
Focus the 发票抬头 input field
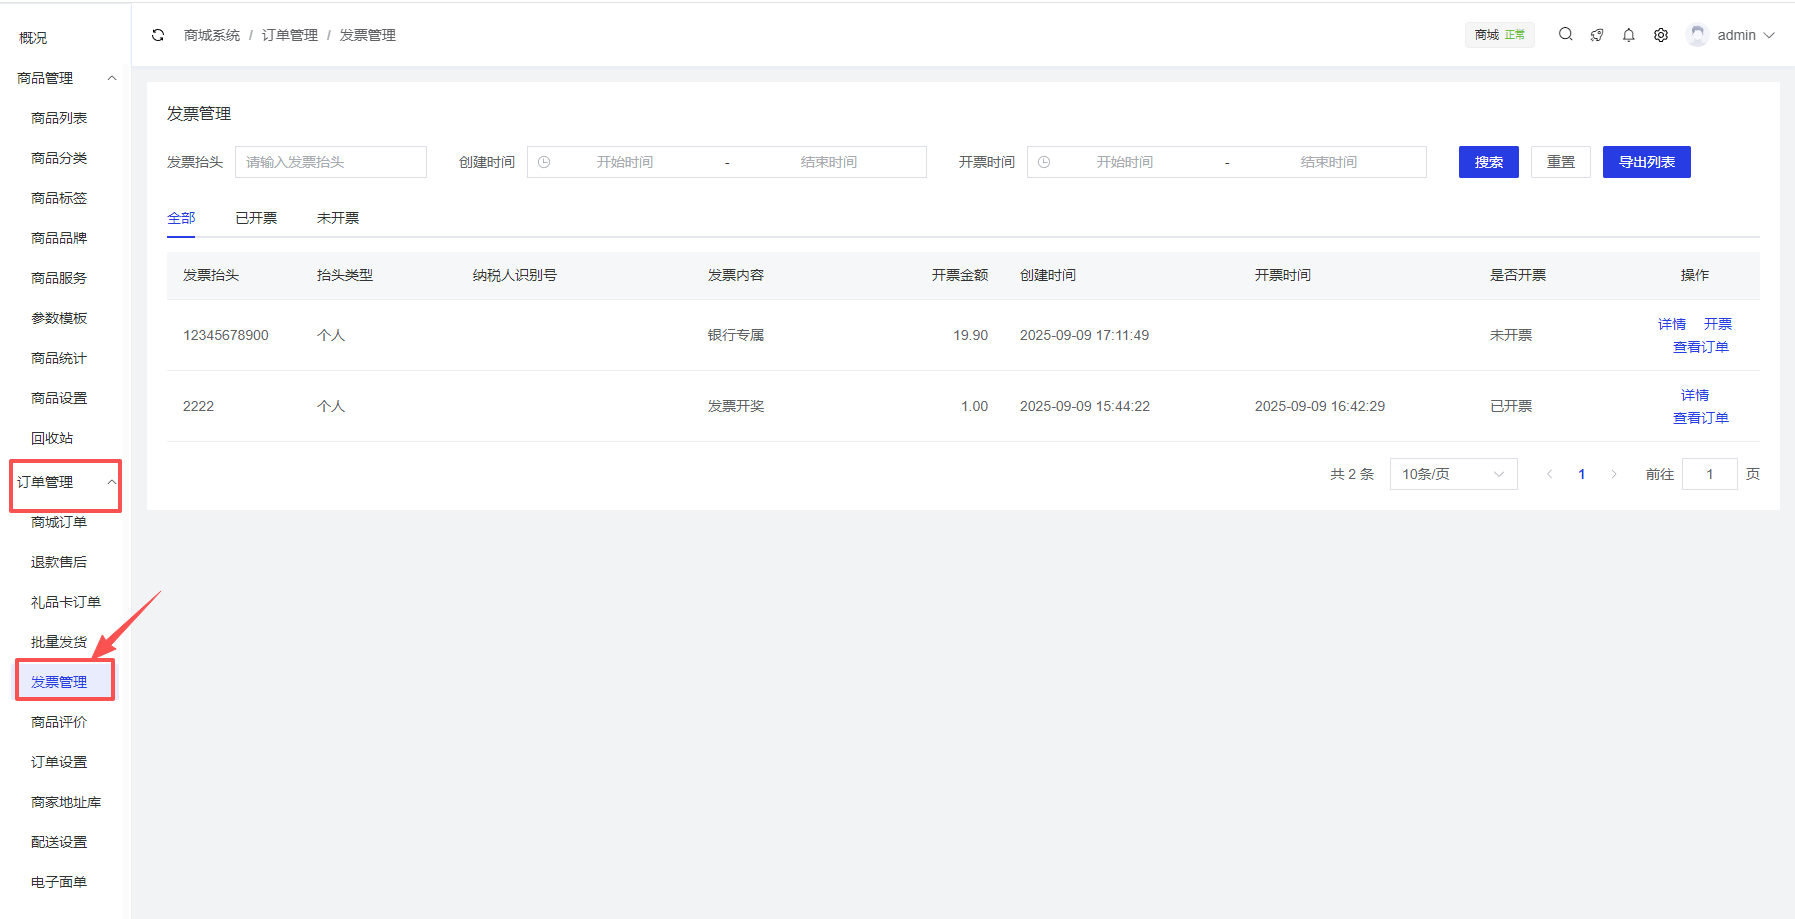click(x=331, y=162)
